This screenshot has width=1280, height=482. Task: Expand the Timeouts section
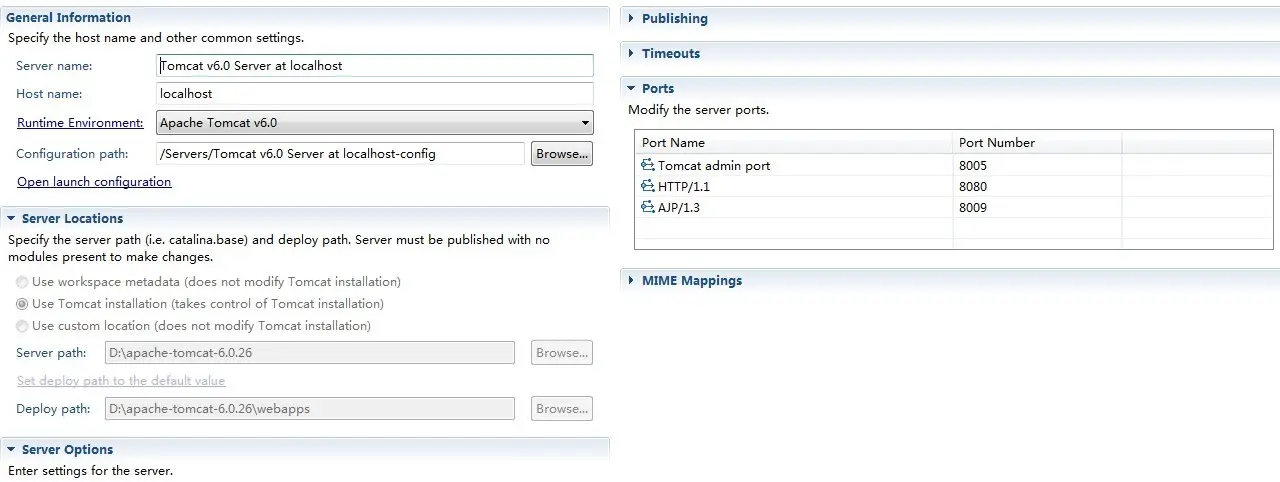point(631,54)
